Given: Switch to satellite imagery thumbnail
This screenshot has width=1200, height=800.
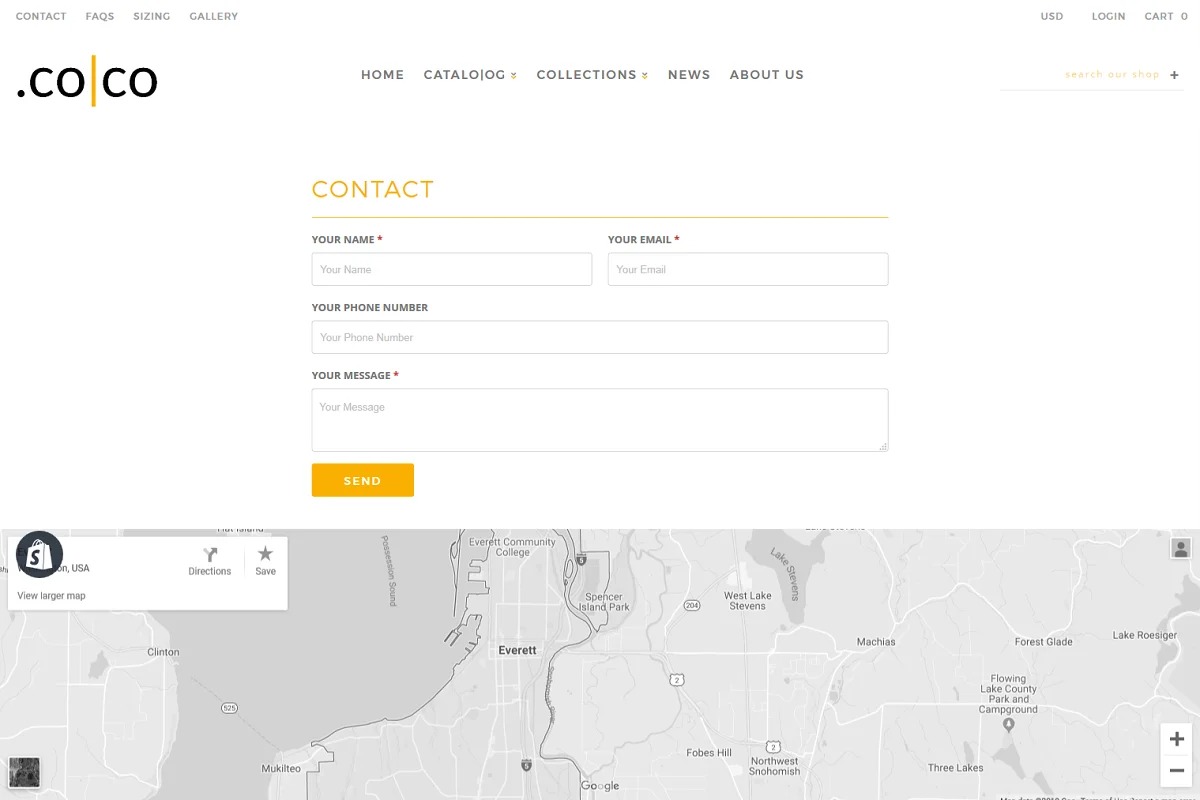Looking at the screenshot, I should (x=24, y=772).
